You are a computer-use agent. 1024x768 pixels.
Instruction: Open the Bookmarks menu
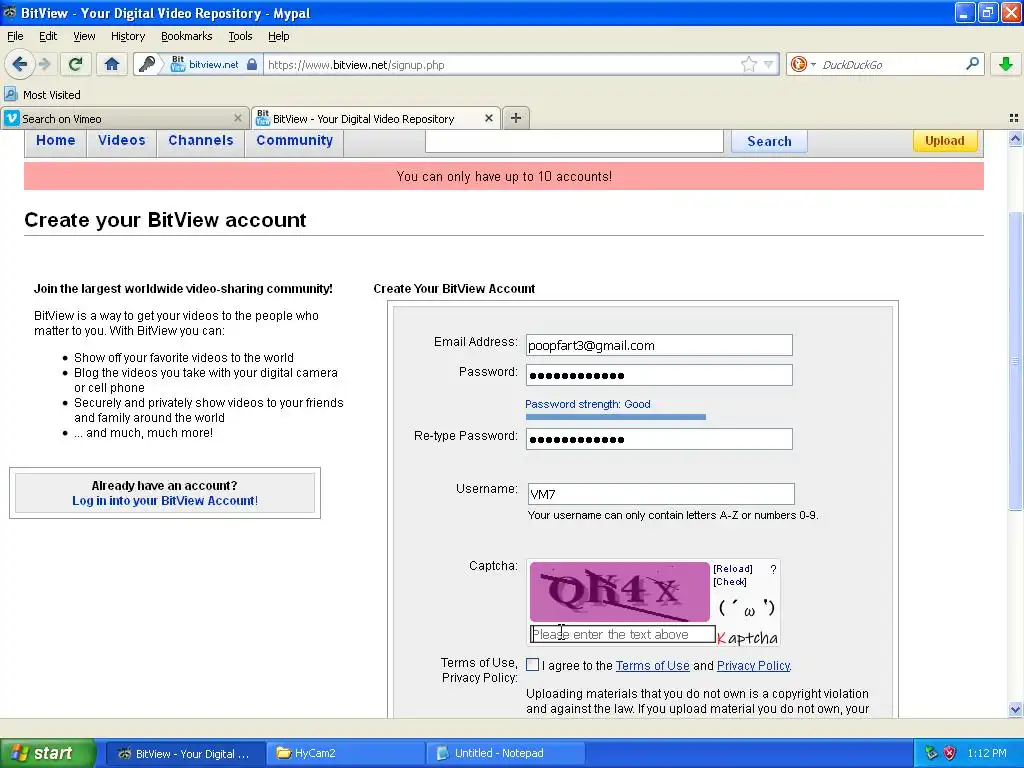pyautogui.click(x=187, y=36)
